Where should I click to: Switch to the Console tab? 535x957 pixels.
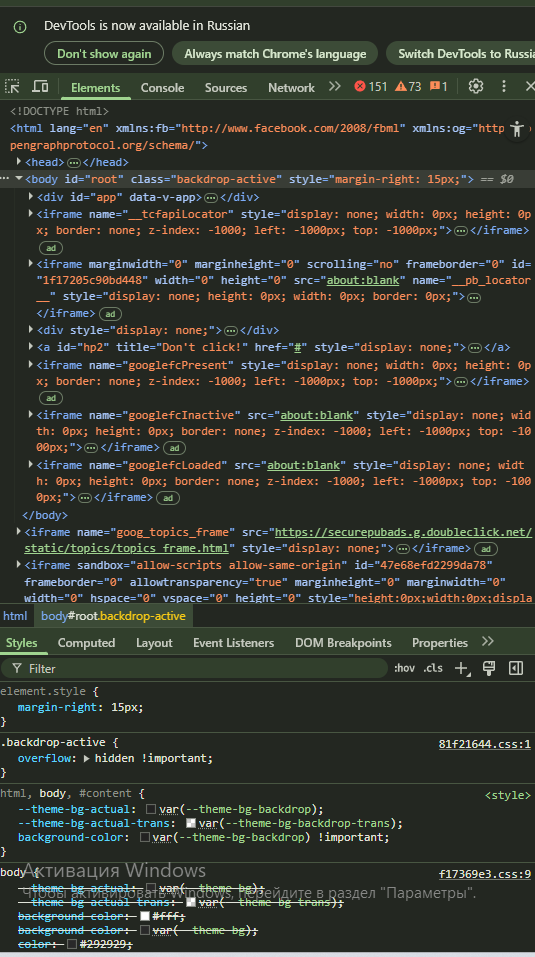point(162,87)
